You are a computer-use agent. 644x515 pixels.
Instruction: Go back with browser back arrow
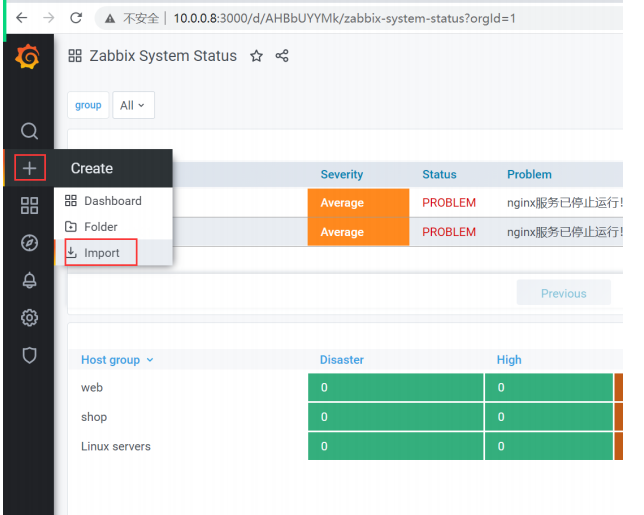(21, 18)
